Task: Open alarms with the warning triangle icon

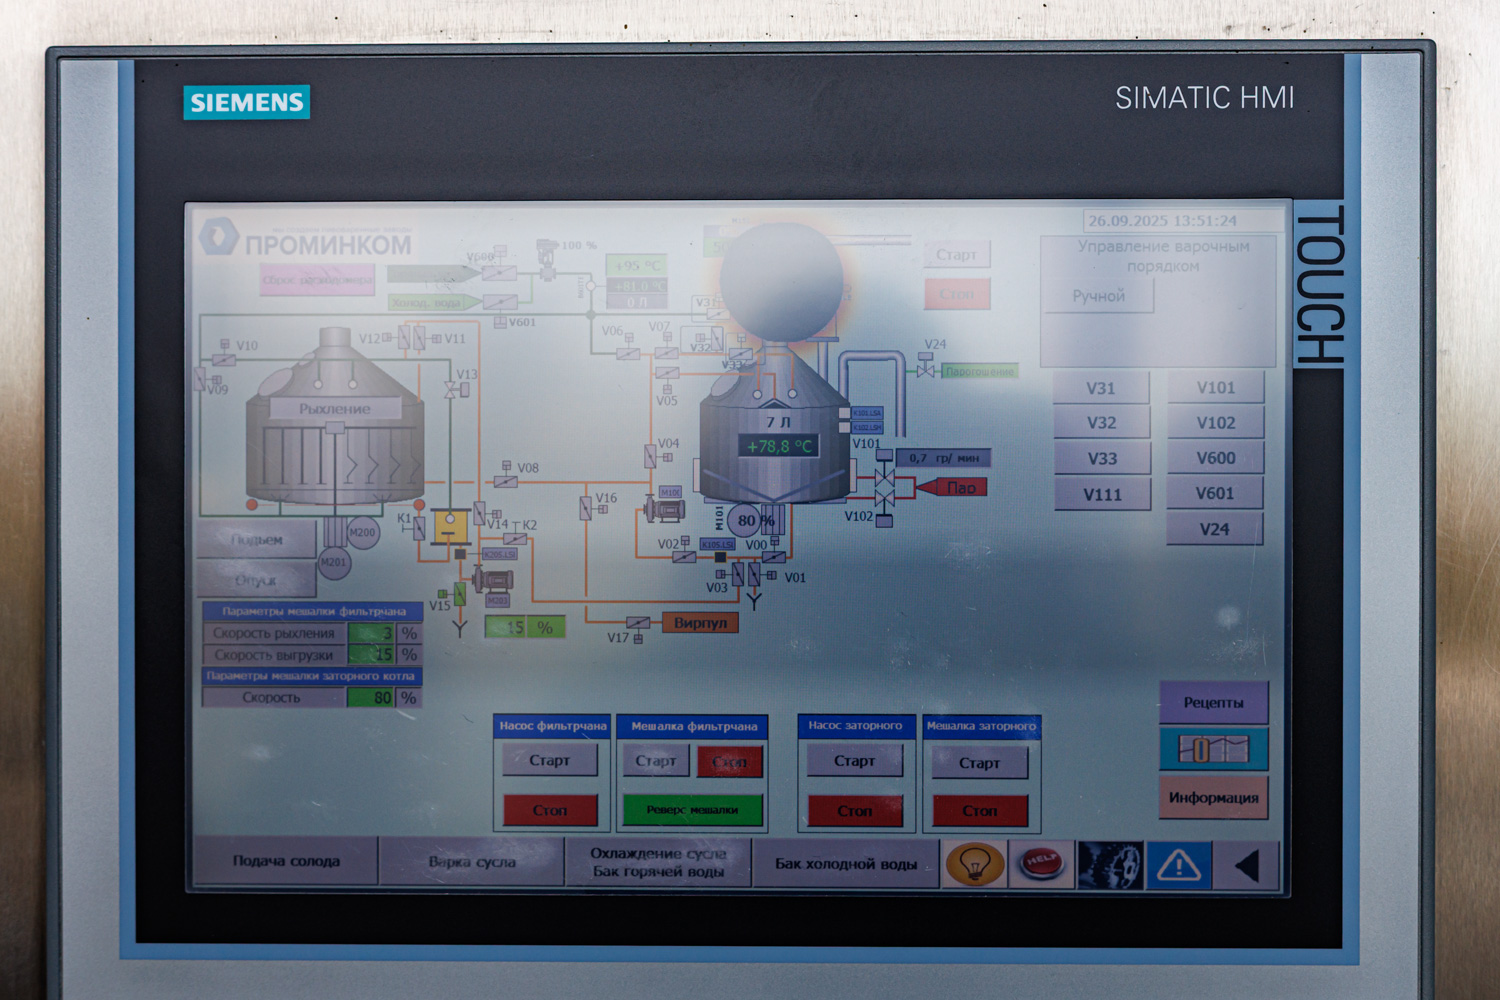Action: [x=1178, y=865]
